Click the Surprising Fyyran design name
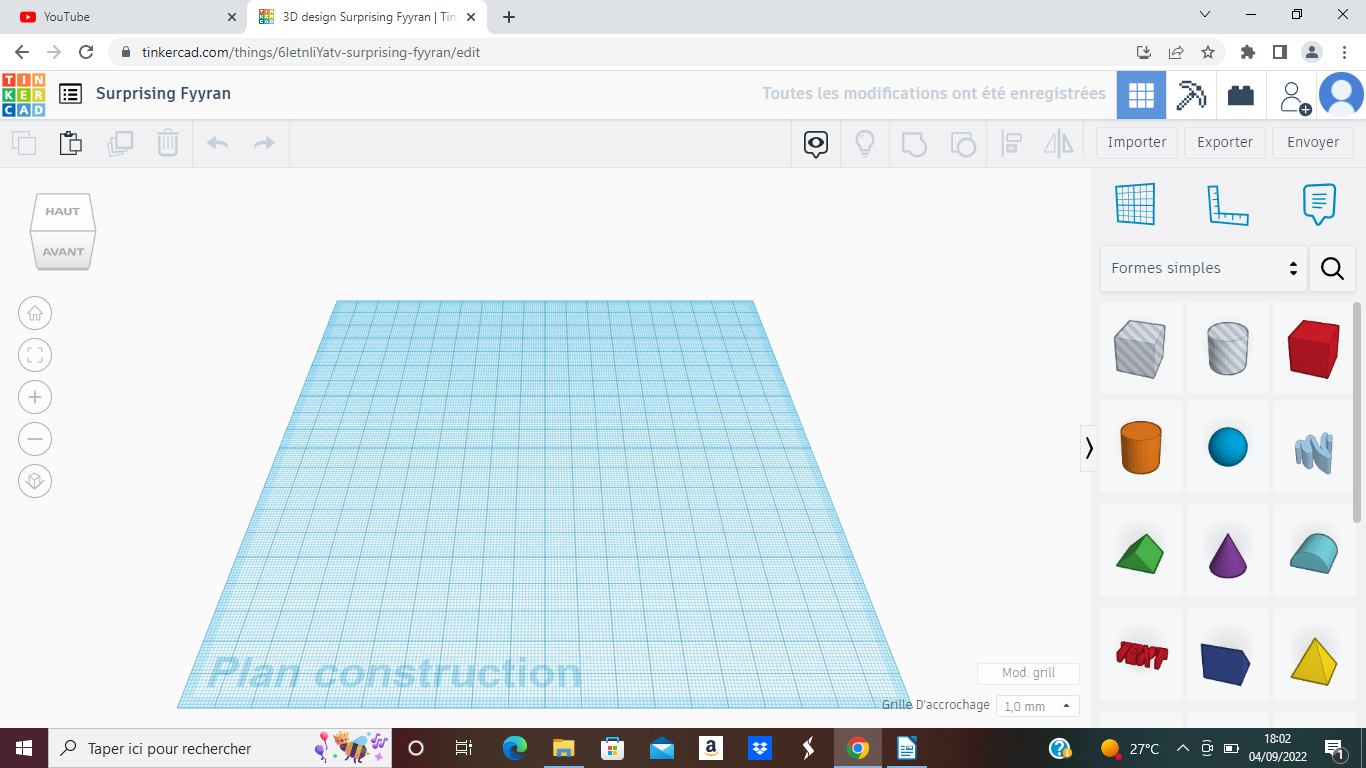The height and width of the screenshot is (768, 1366). [163, 93]
